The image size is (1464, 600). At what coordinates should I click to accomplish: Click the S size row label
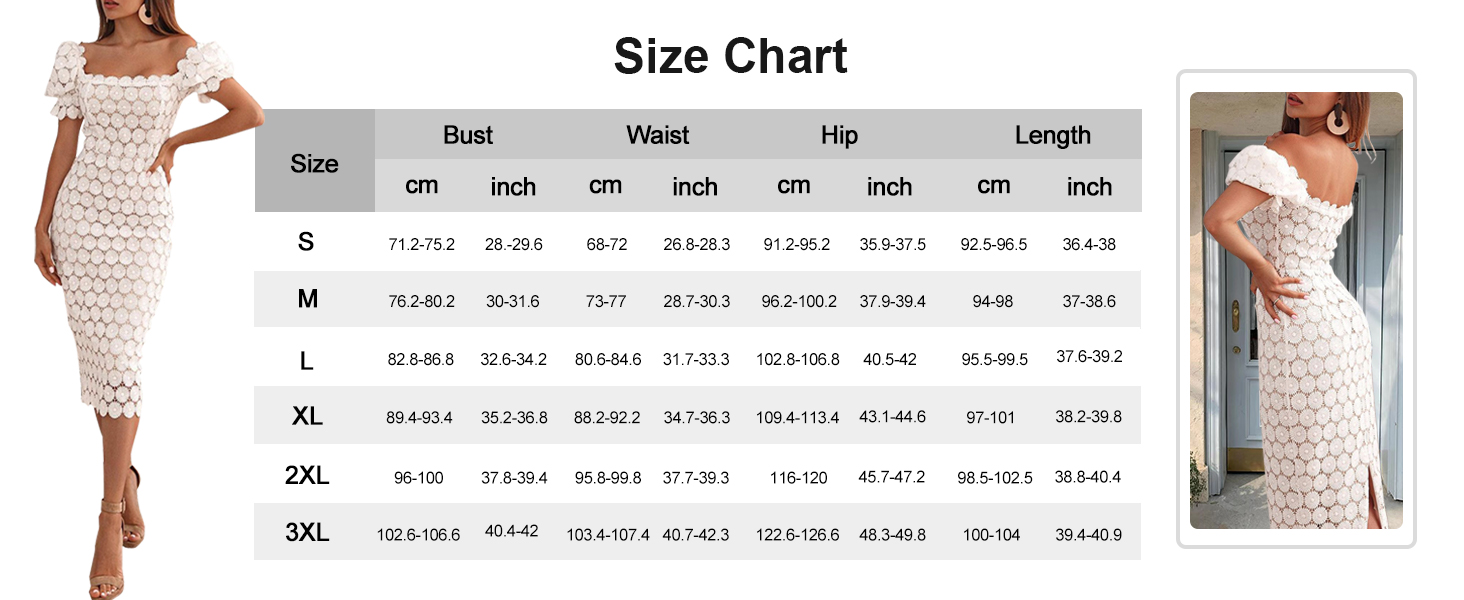click(x=306, y=242)
